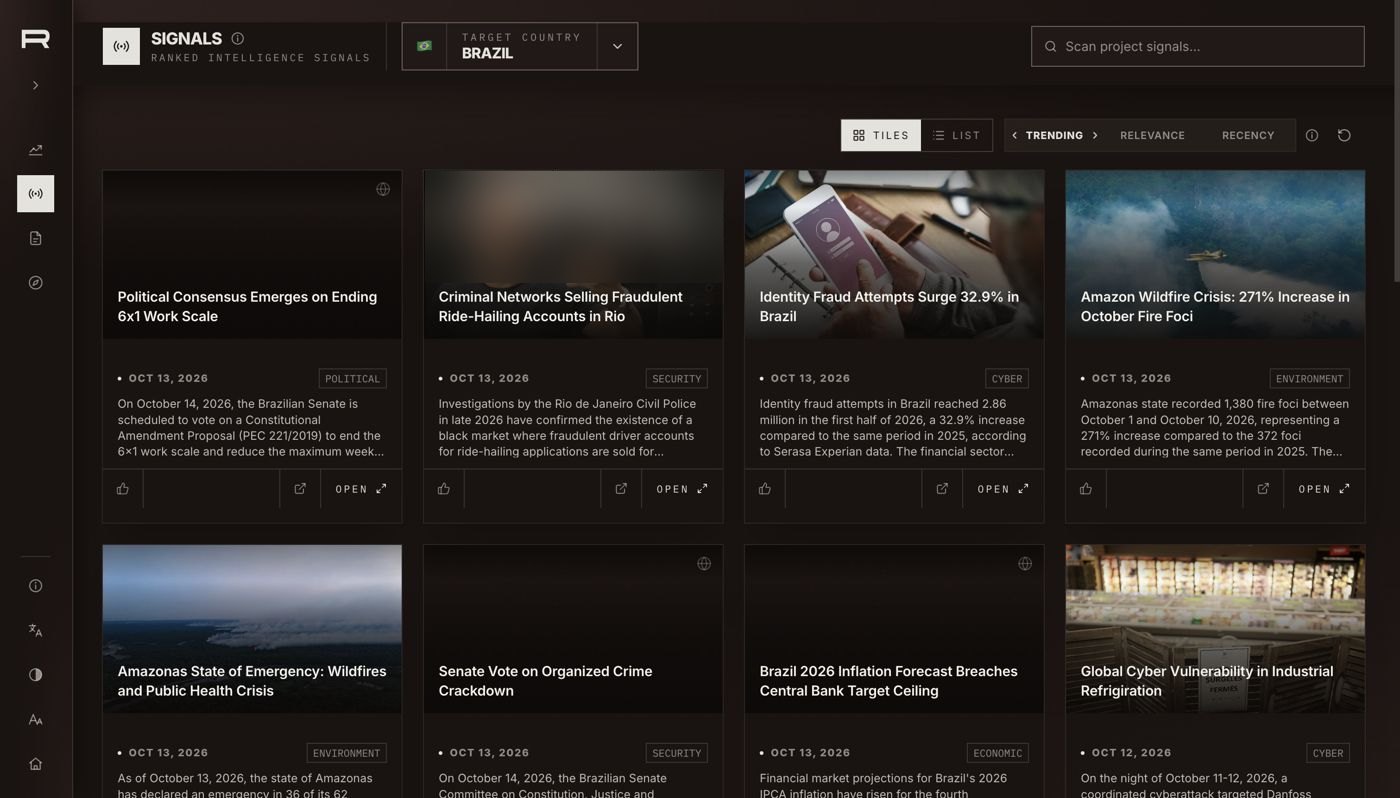Click the Scan project signals search field

tap(1198, 46)
